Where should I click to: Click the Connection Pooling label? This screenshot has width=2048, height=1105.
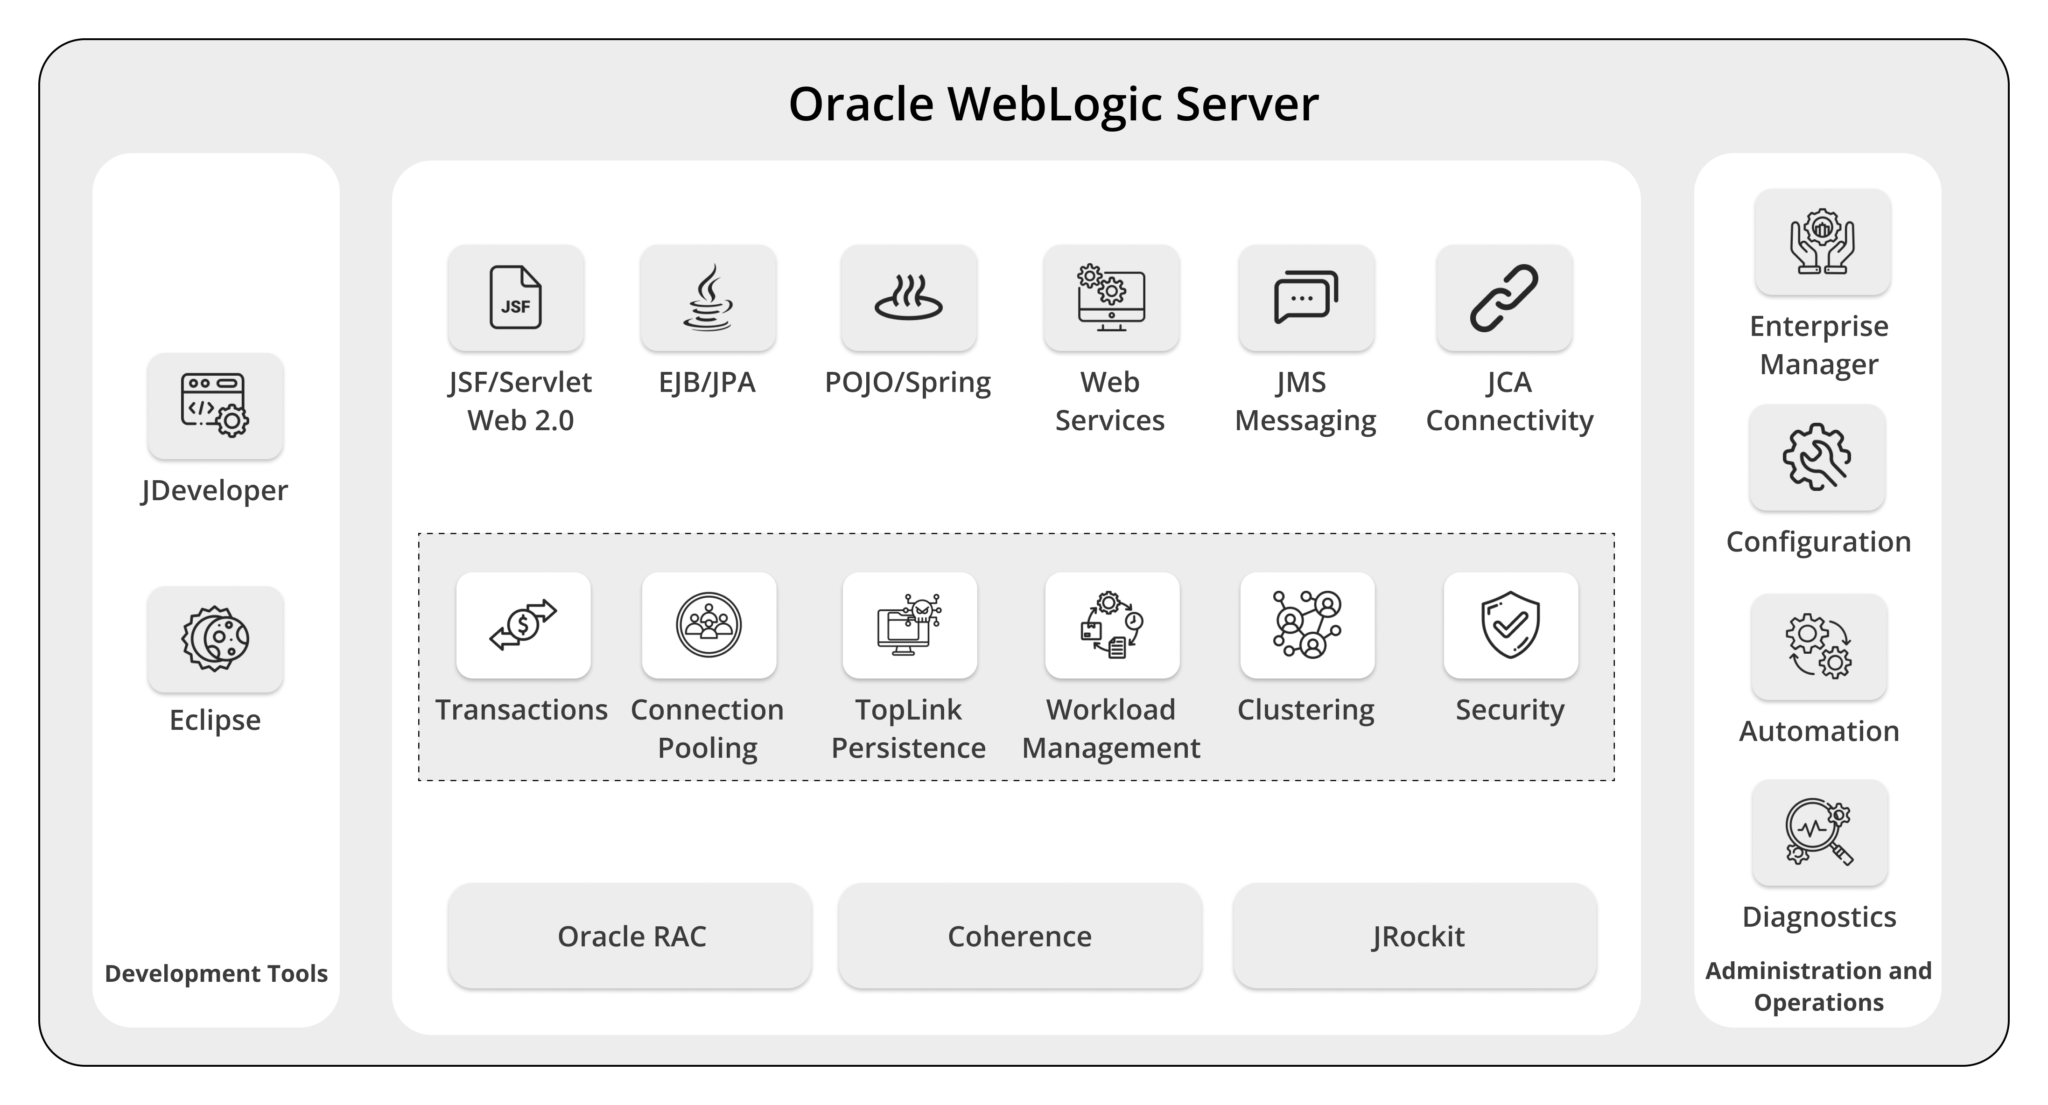click(x=707, y=729)
